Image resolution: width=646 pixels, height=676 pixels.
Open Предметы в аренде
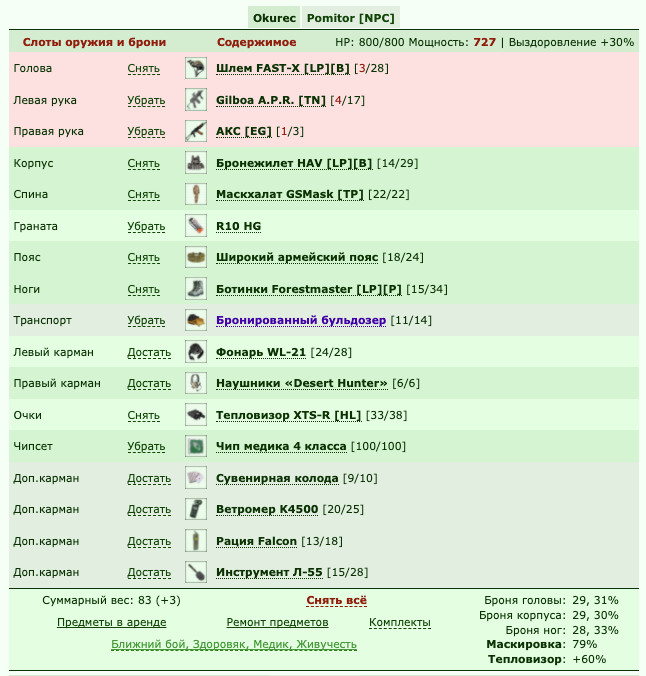click(x=112, y=623)
